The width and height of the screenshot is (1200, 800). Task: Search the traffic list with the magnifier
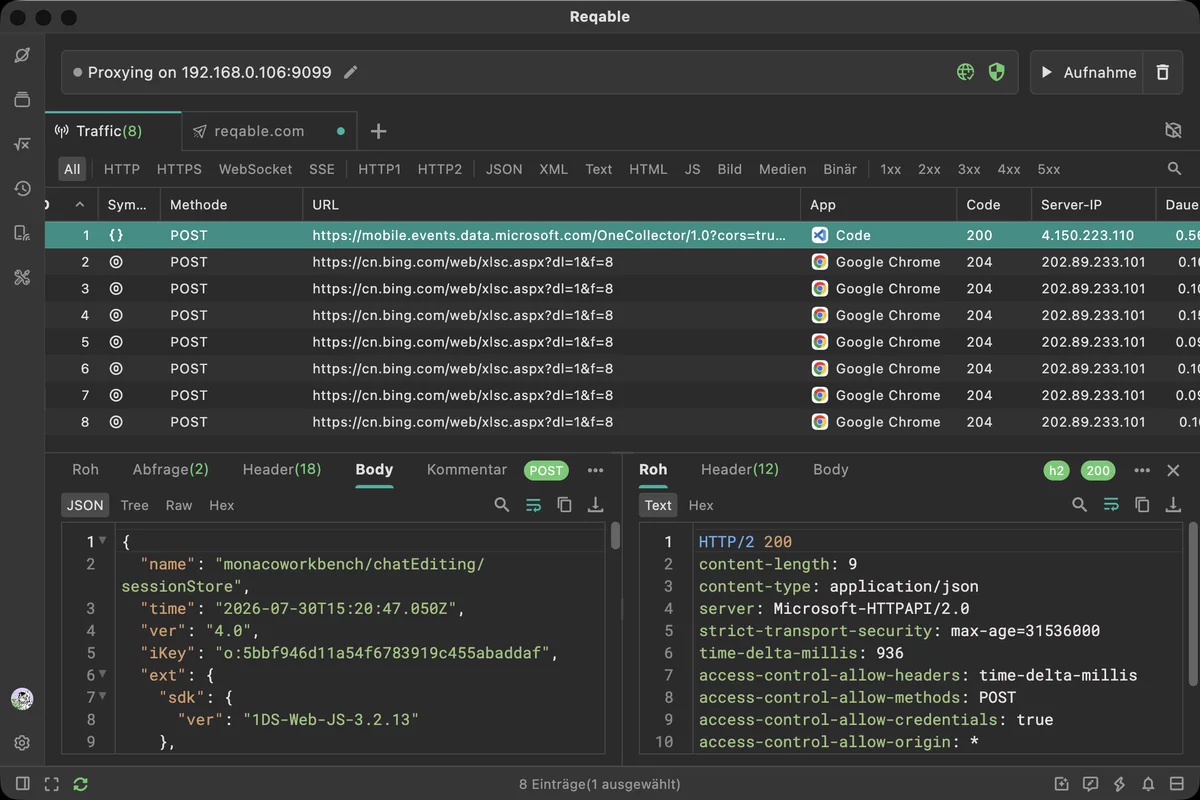click(x=1174, y=169)
